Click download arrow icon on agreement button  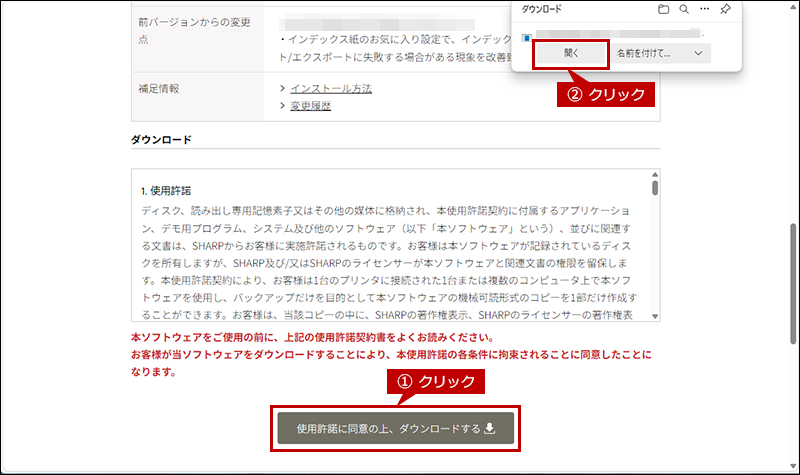[x=490, y=428]
